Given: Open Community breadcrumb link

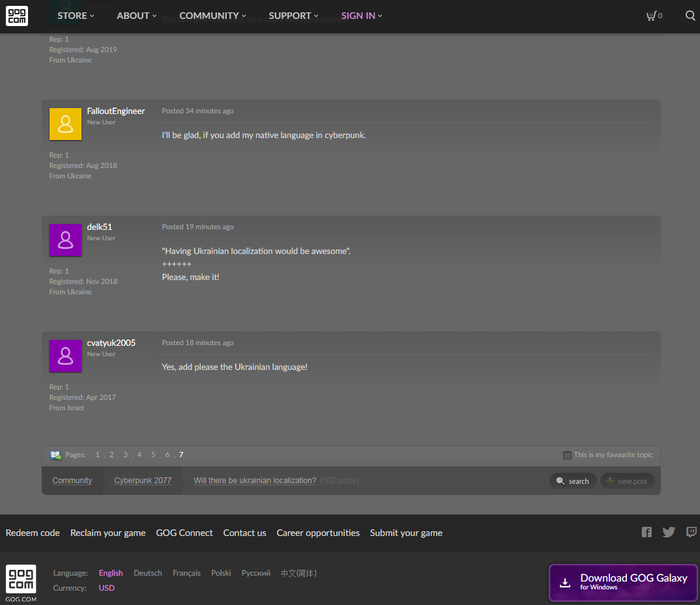Looking at the screenshot, I should (x=72, y=480).
